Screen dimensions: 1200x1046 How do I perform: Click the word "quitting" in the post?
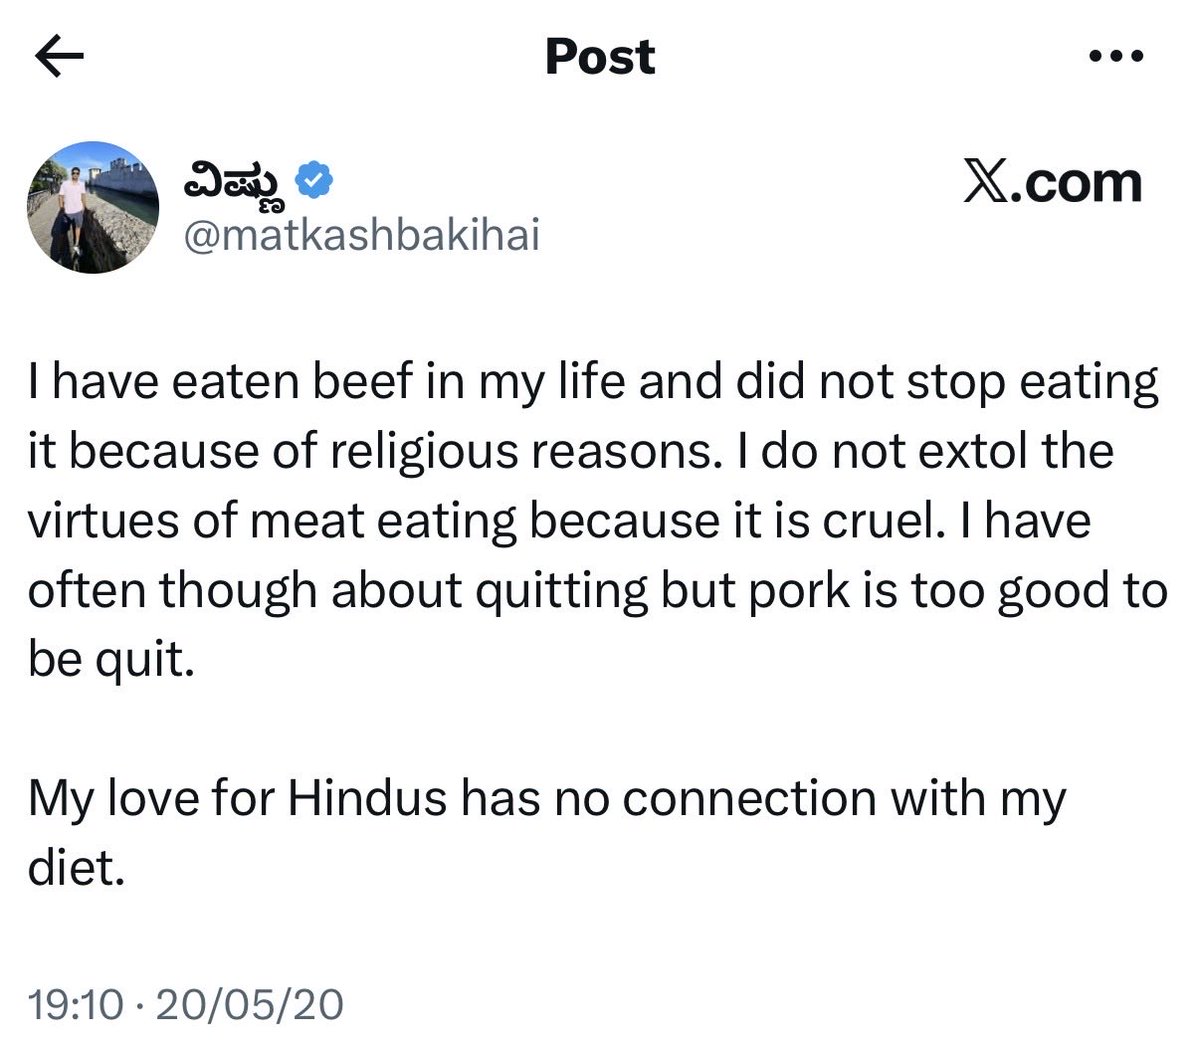click(564, 593)
